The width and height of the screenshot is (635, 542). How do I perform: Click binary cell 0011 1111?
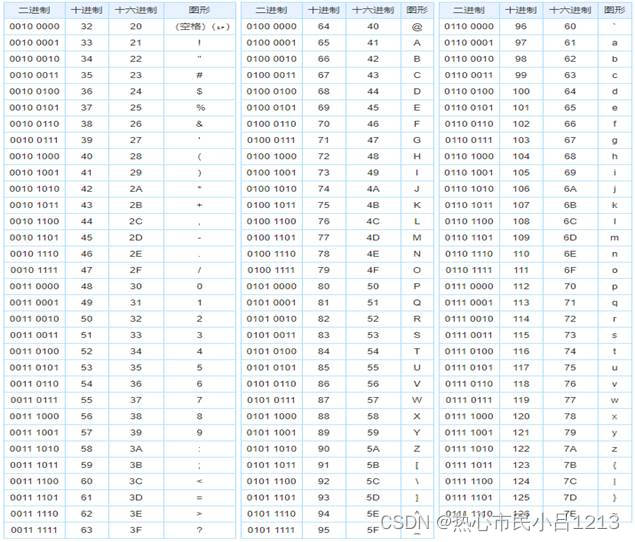pyautogui.click(x=34, y=530)
